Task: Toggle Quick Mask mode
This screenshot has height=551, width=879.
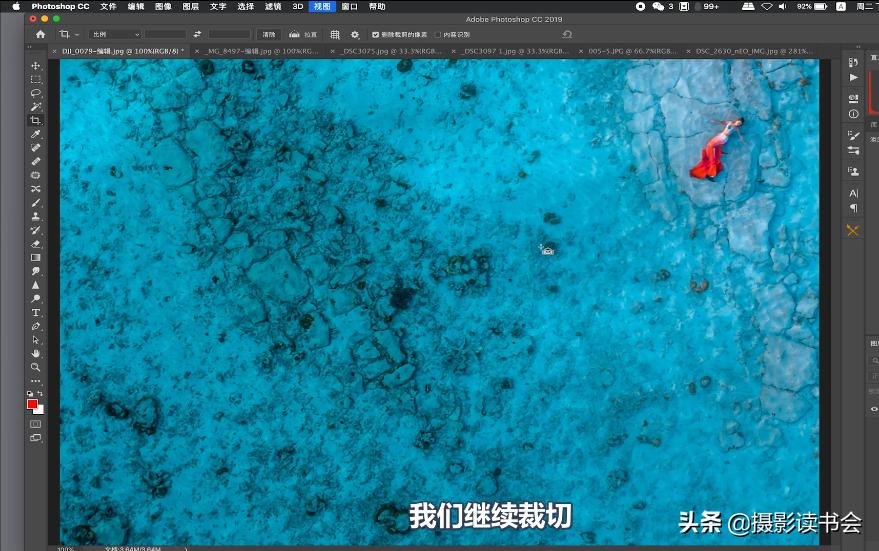Action: [x=36, y=424]
